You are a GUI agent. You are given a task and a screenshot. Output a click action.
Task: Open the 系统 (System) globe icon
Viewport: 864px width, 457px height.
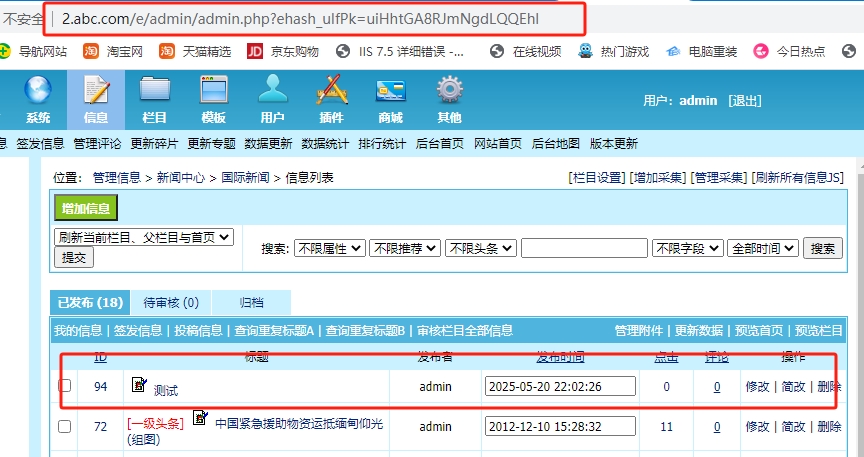click(38, 91)
